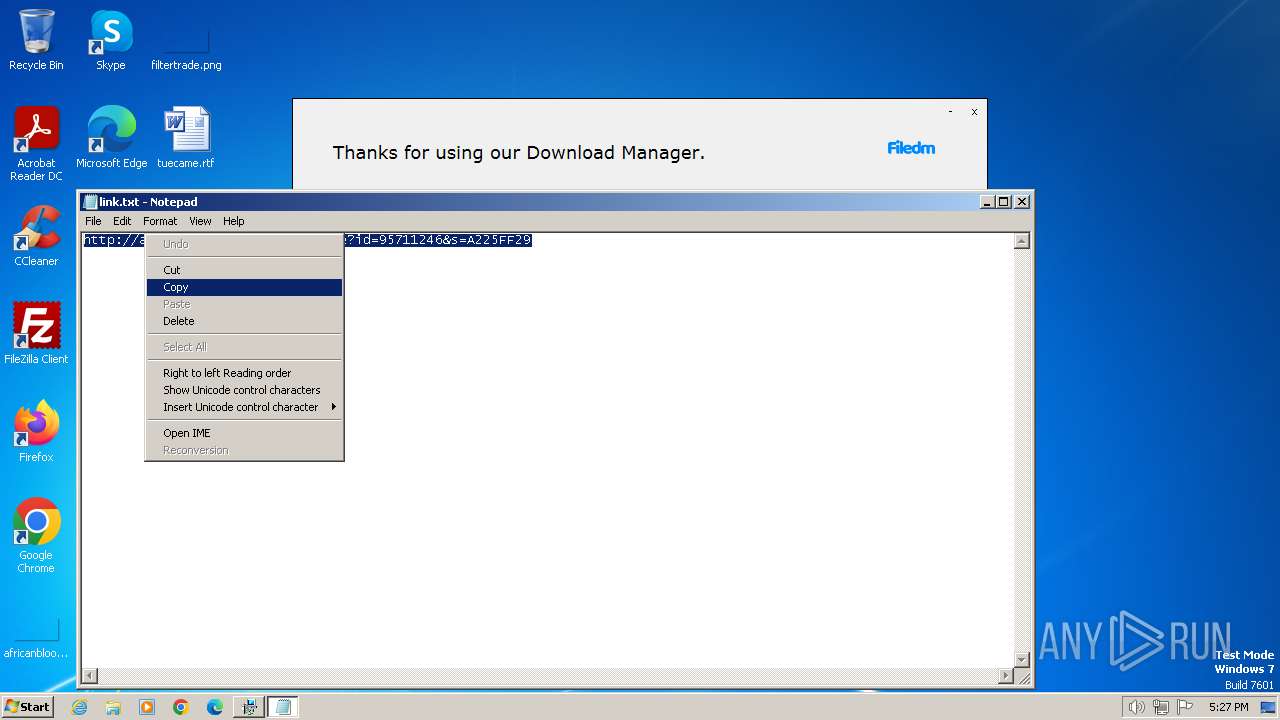Viewport: 1280px width, 720px height.
Task: Click the Filedm logo in Download Manager
Action: tap(911, 148)
